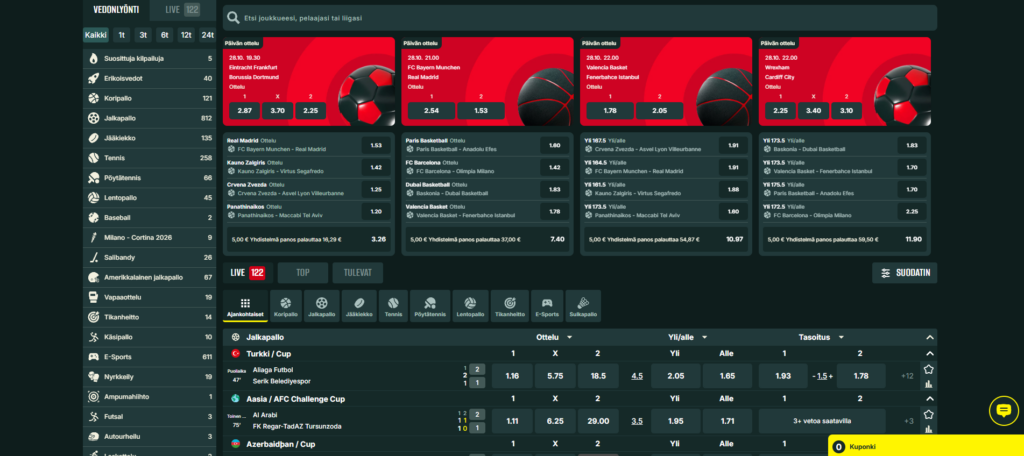Image resolution: width=1024 pixels, height=456 pixels.
Task: Open Jalkapallo sidebar category
Action: point(150,118)
